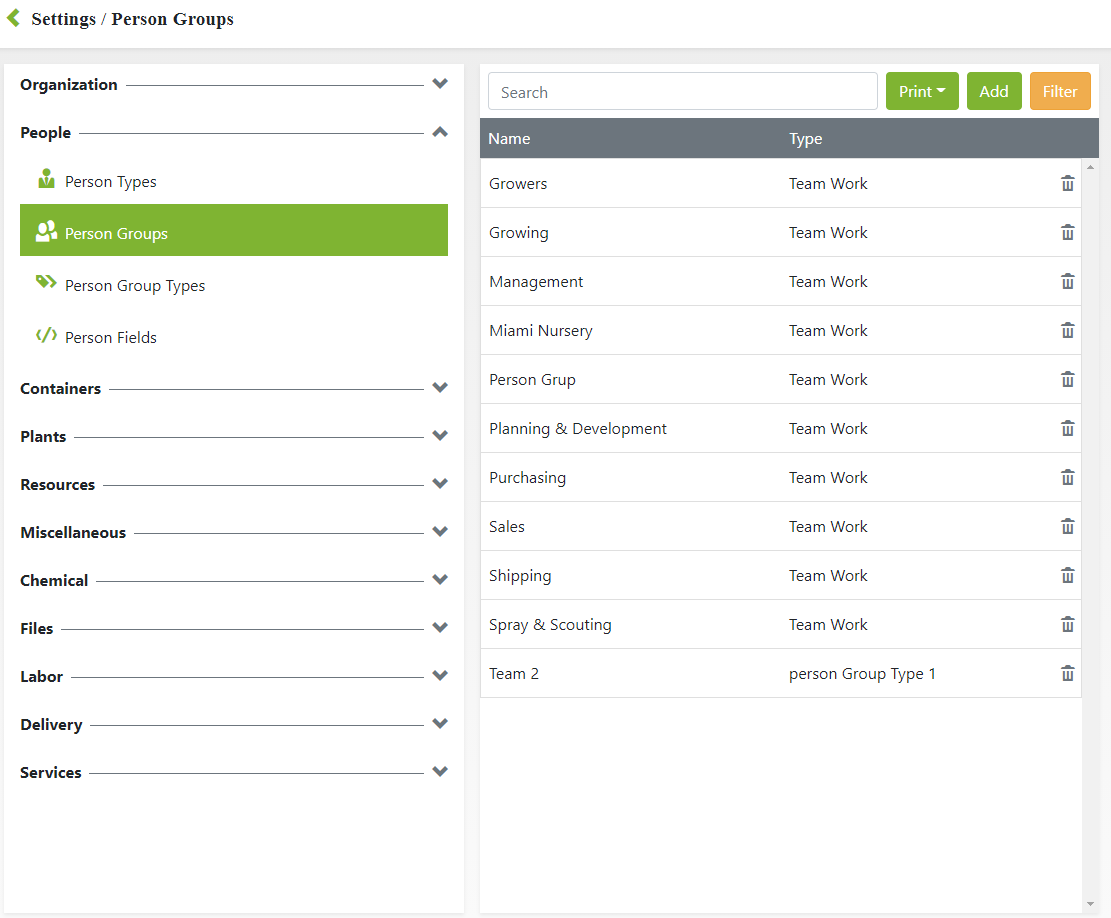Go to Person Group Types
The height and width of the screenshot is (918, 1111).
point(134,286)
